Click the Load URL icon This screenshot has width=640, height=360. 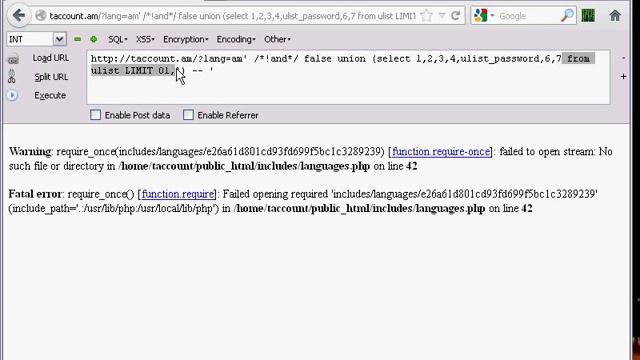(13, 59)
